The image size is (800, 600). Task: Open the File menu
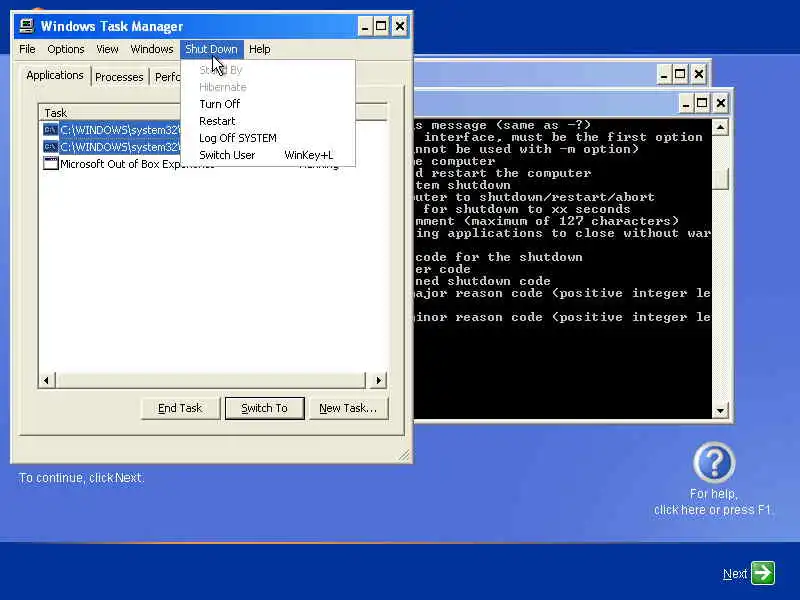tap(27, 49)
